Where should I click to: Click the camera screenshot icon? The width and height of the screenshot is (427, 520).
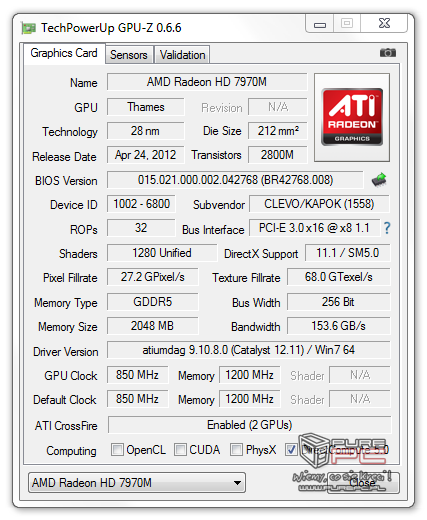[388, 53]
